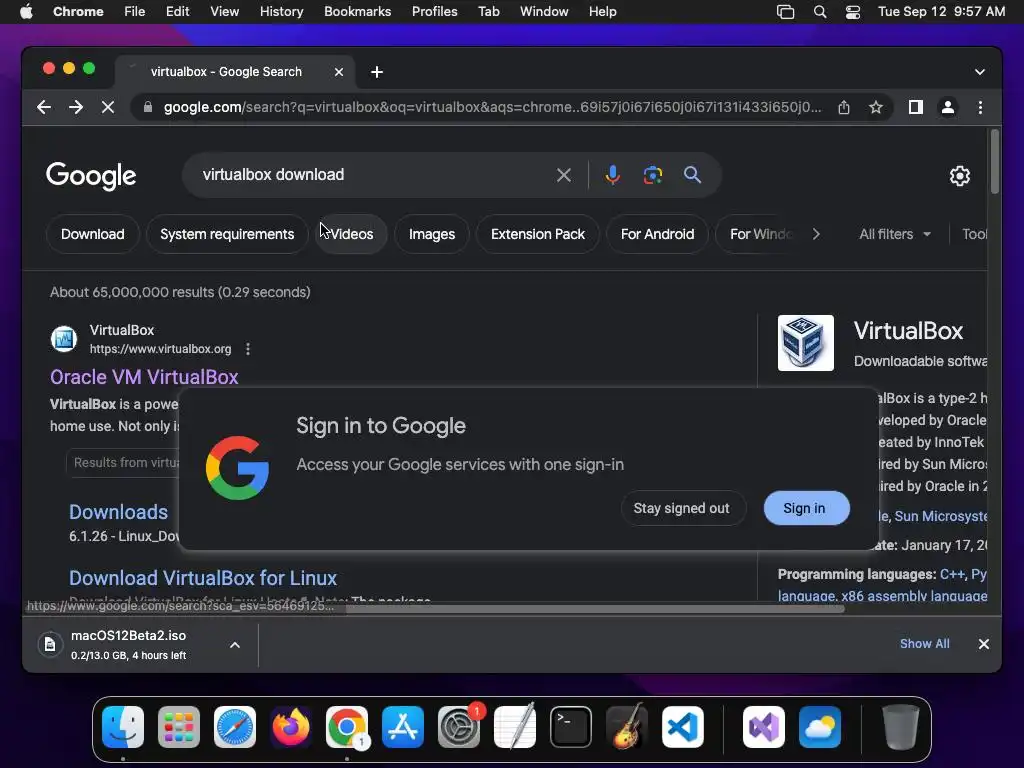Launch Firefox from the Dock
1024x768 pixels.
pyautogui.click(x=291, y=727)
